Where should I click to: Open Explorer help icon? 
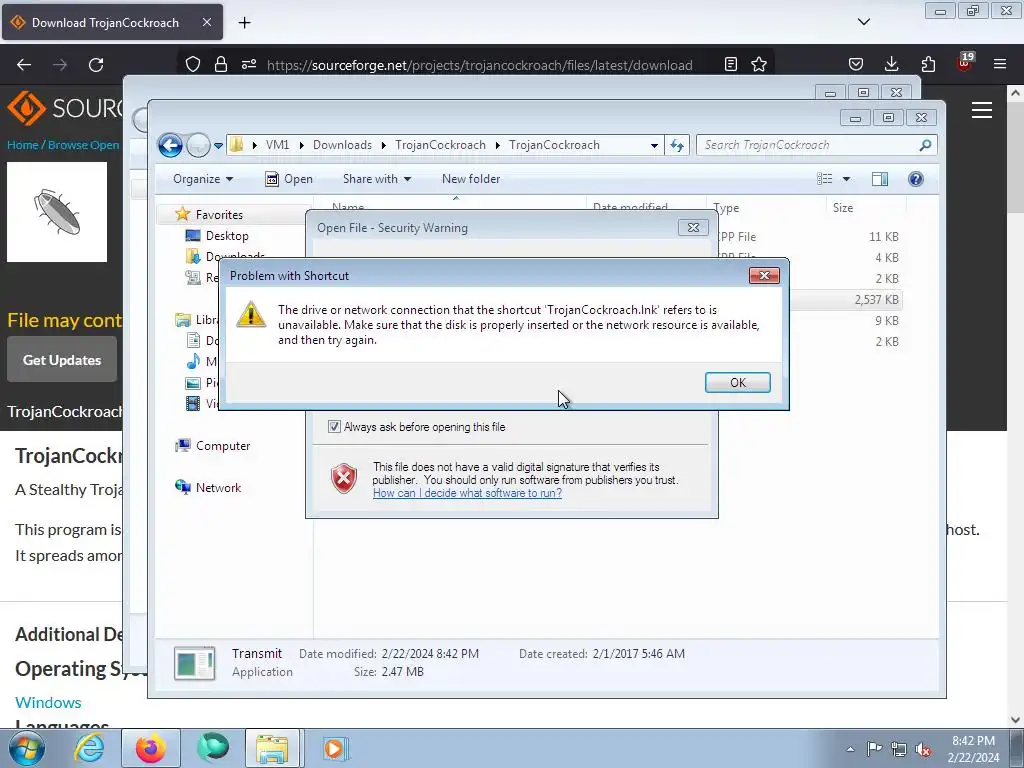pos(916,179)
